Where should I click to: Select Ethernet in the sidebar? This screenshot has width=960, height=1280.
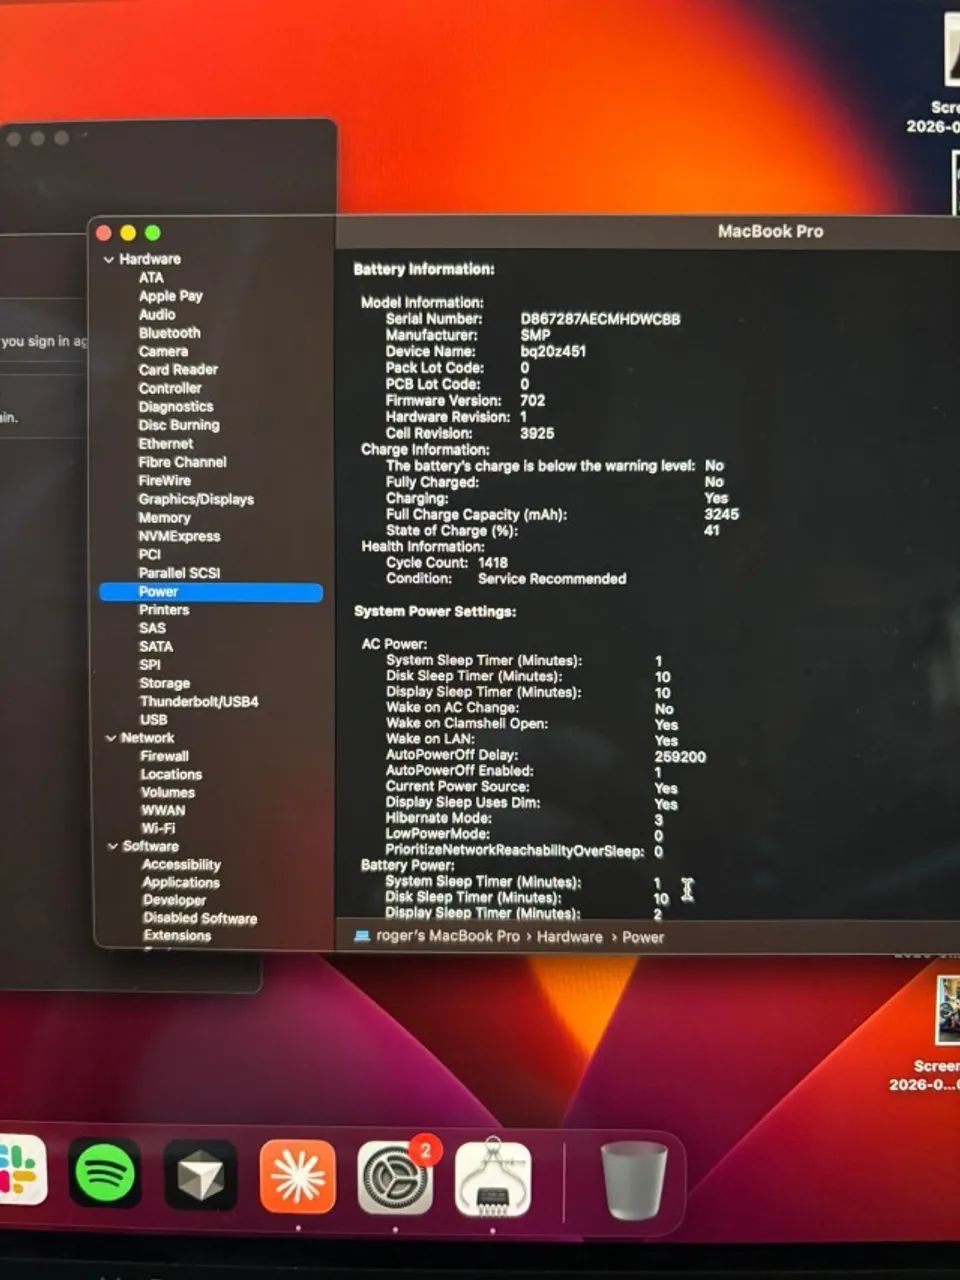coord(165,443)
